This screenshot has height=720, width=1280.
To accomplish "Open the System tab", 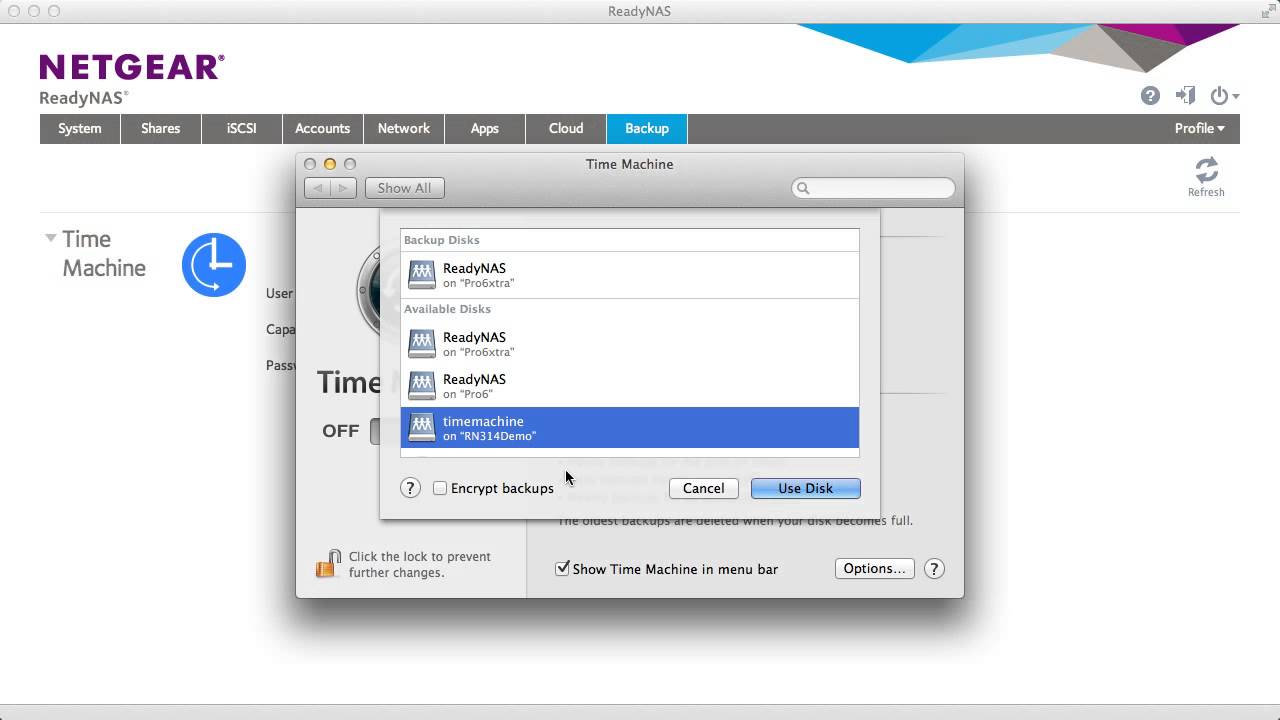I will (80, 128).
